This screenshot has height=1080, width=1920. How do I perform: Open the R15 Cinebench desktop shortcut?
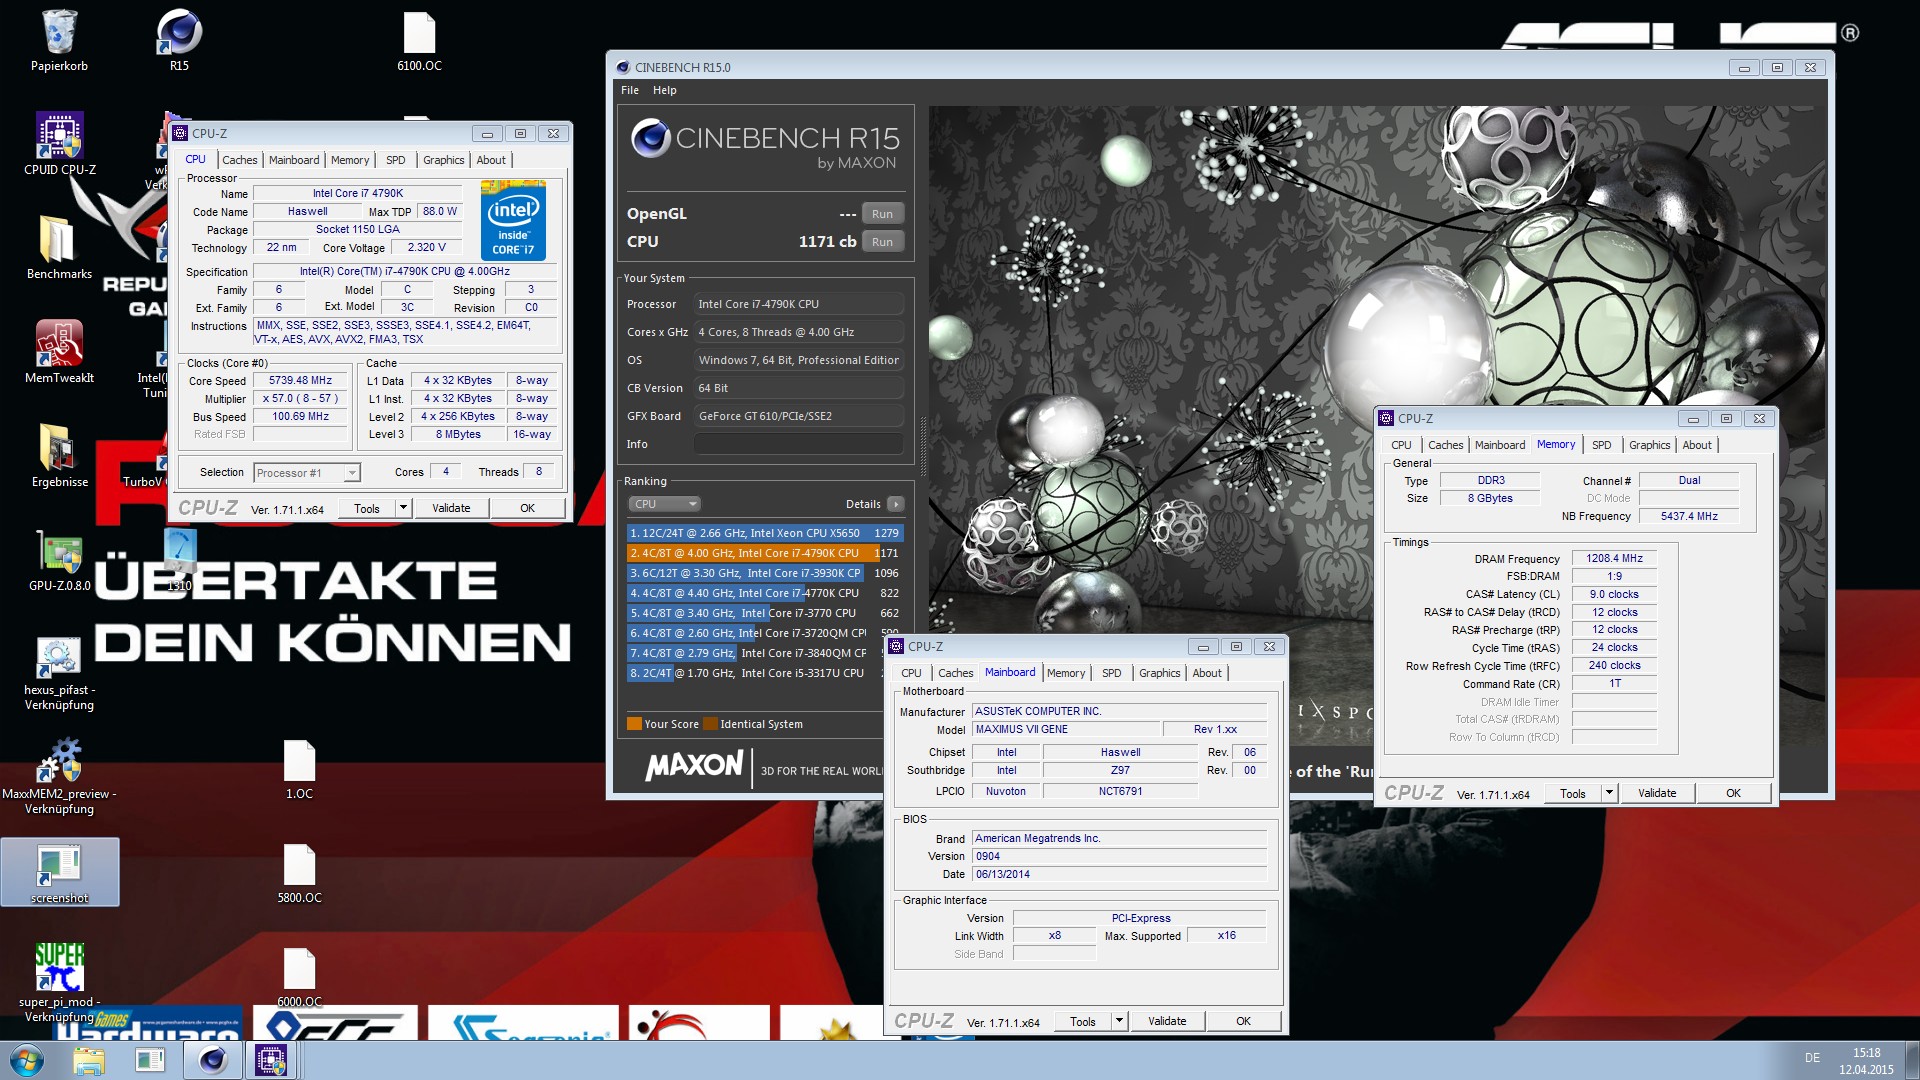(179, 41)
